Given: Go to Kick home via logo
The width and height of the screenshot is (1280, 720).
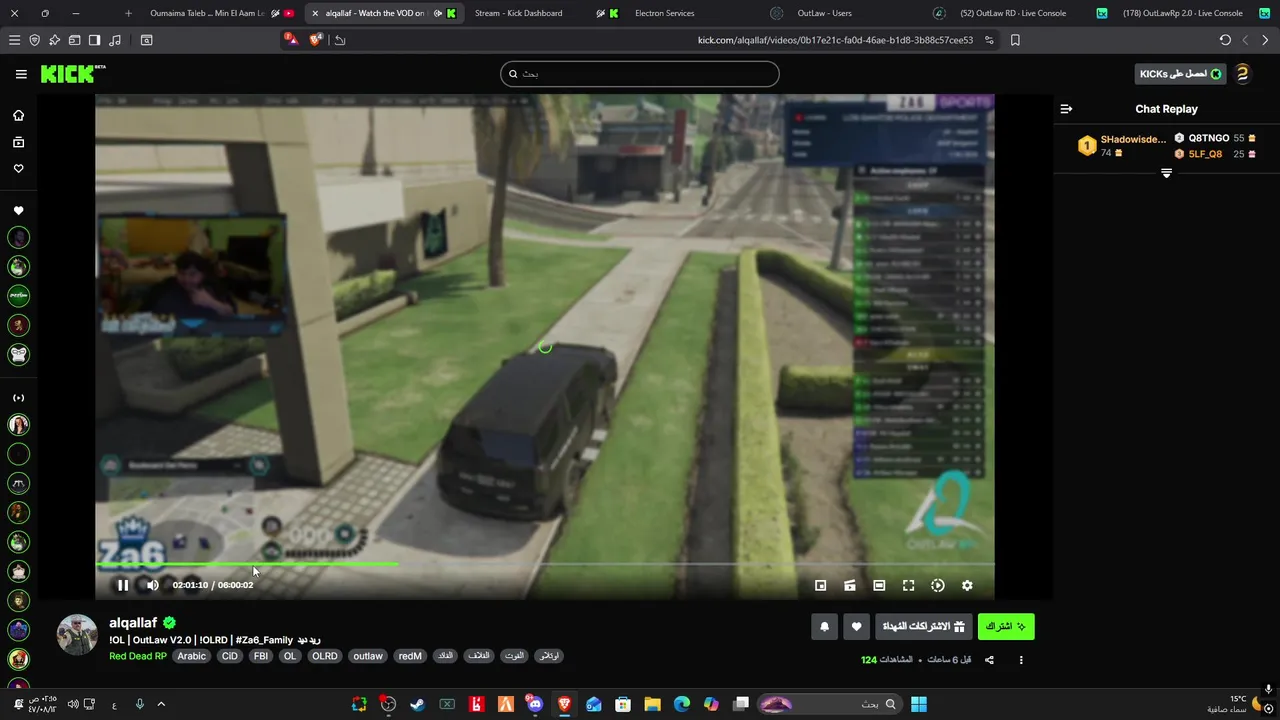Looking at the screenshot, I should 73,73.
